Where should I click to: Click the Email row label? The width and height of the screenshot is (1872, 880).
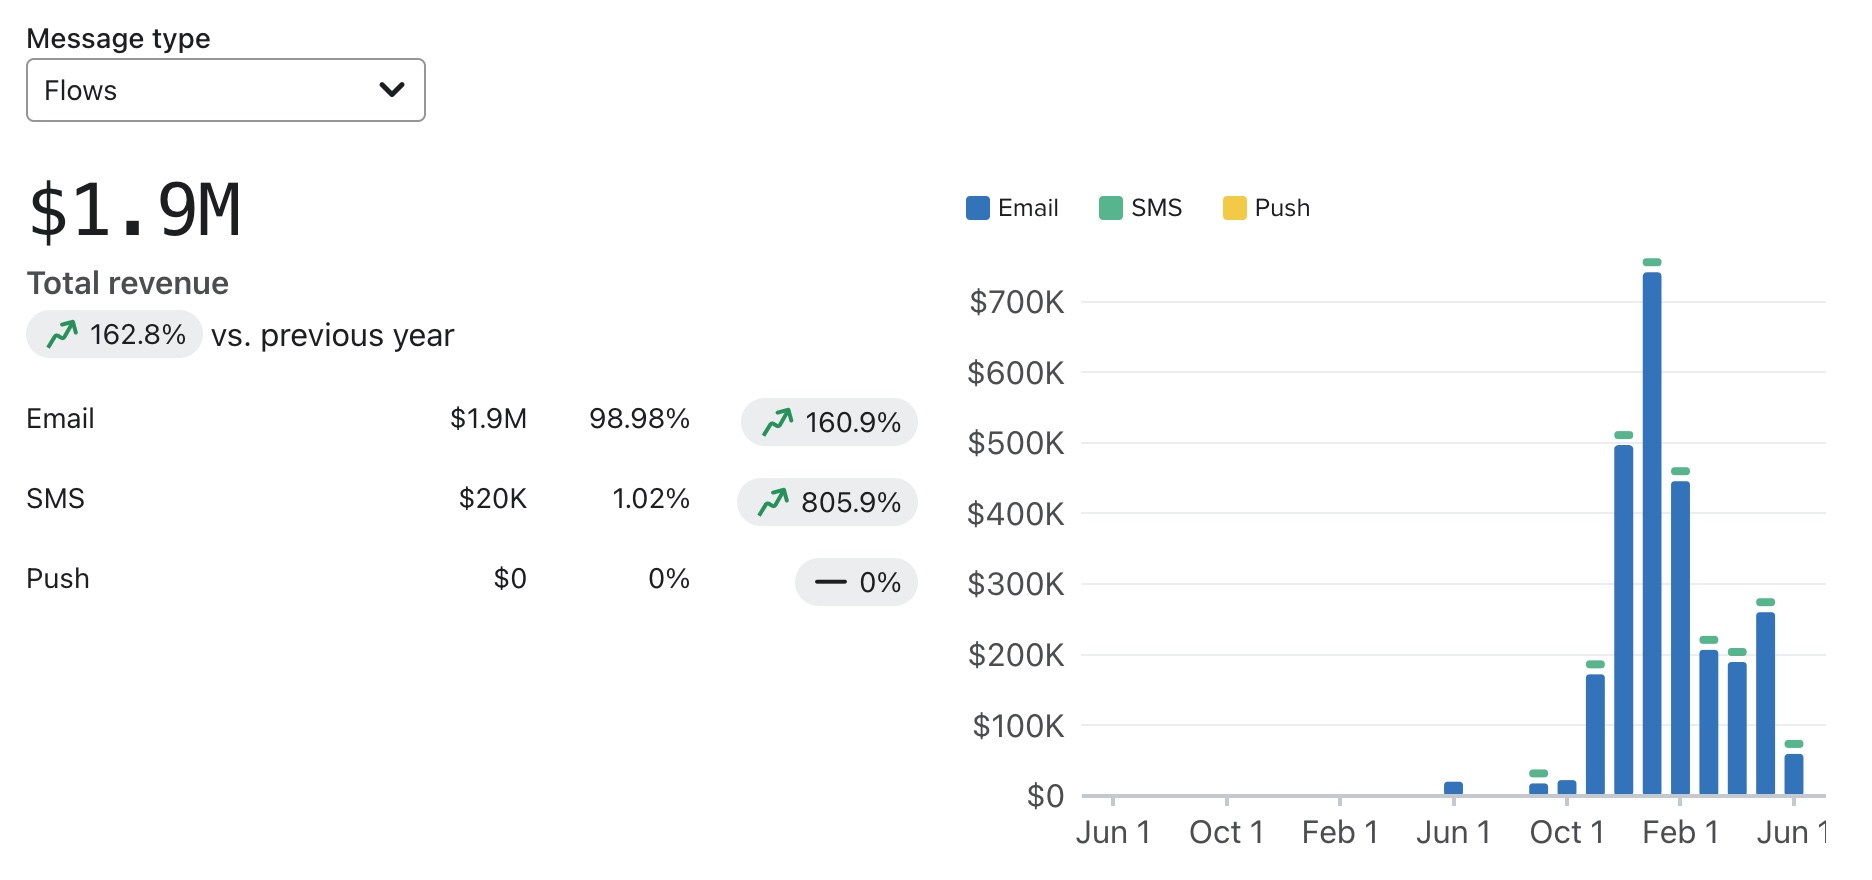(60, 419)
